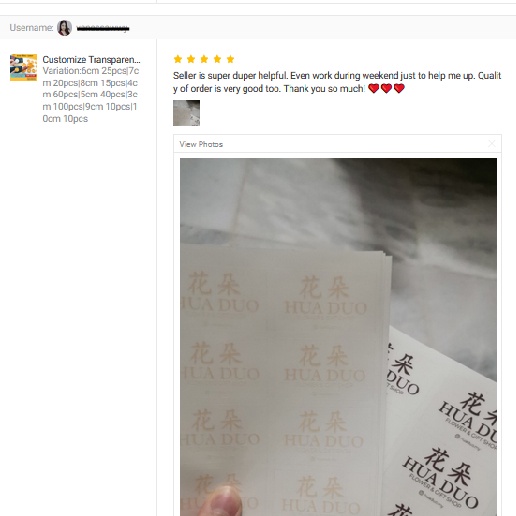Select the small review photo thumbnail
The image size is (516, 516).
pyautogui.click(x=186, y=113)
